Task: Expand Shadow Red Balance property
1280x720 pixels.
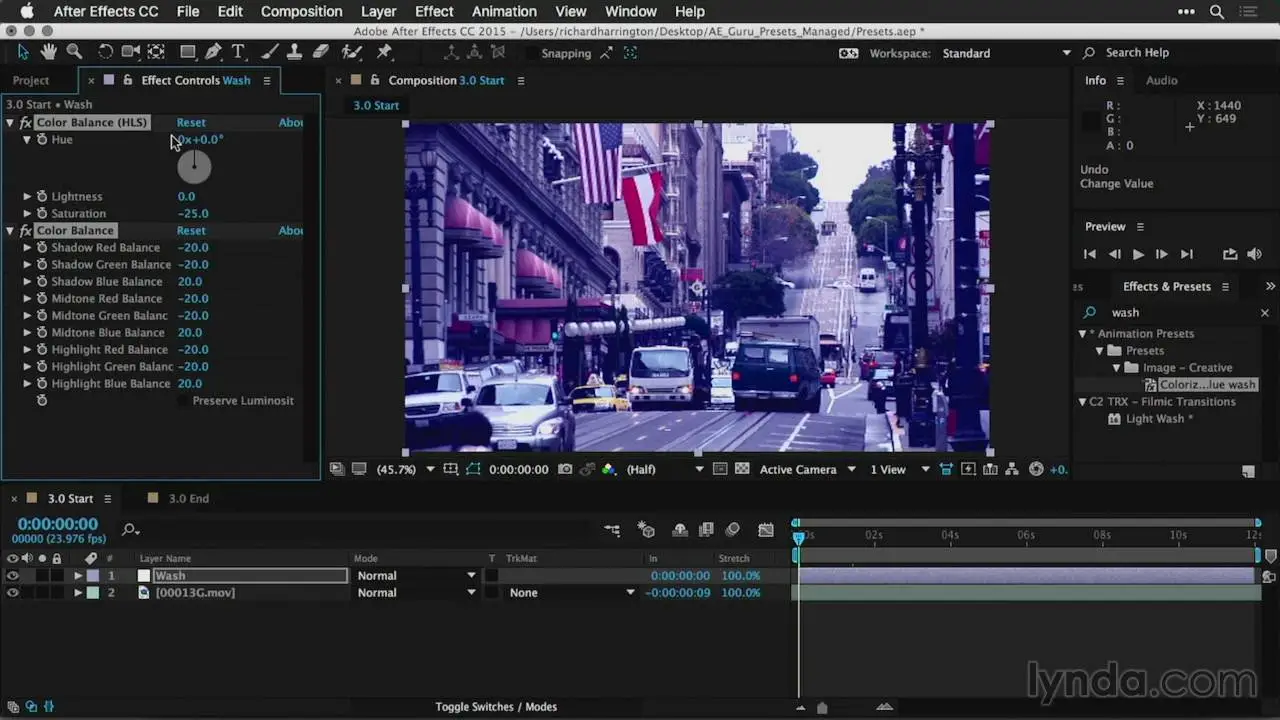Action: [x=27, y=248]
